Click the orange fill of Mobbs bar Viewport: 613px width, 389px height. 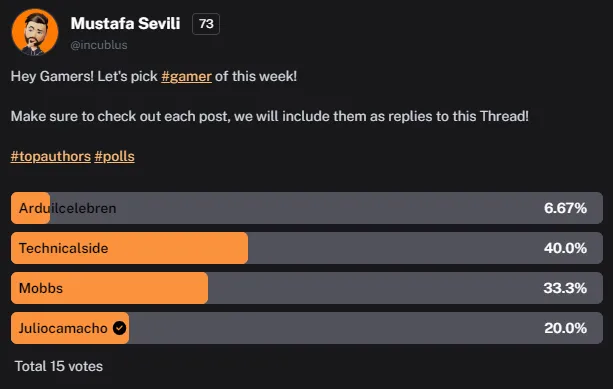(x=109, y=288)
